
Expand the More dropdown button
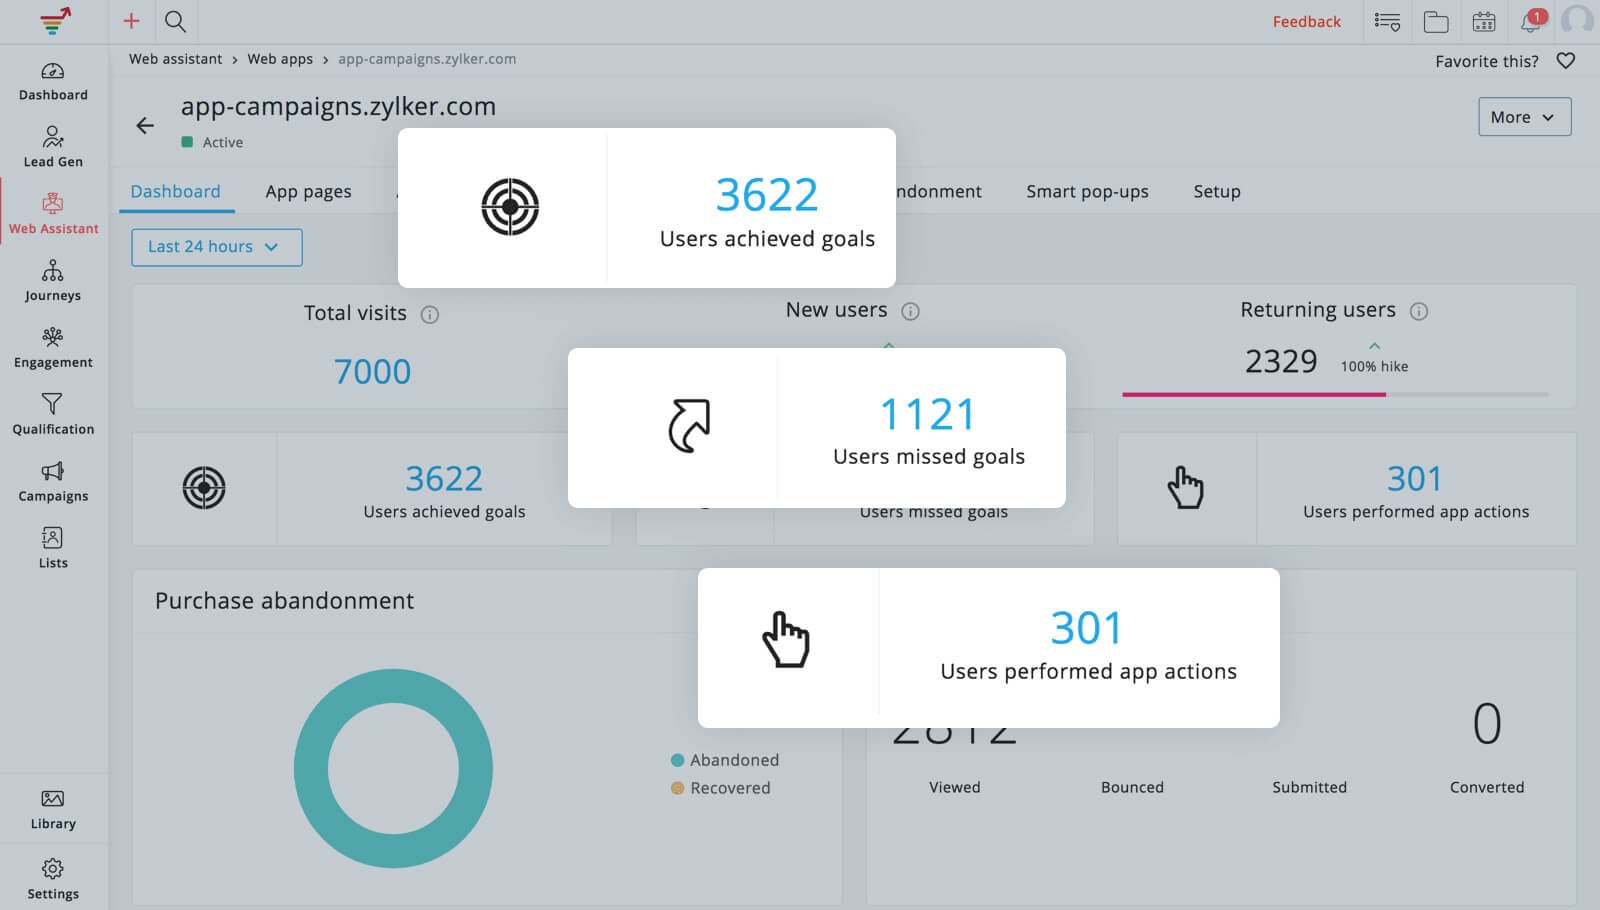click(x=1524, y=117)
